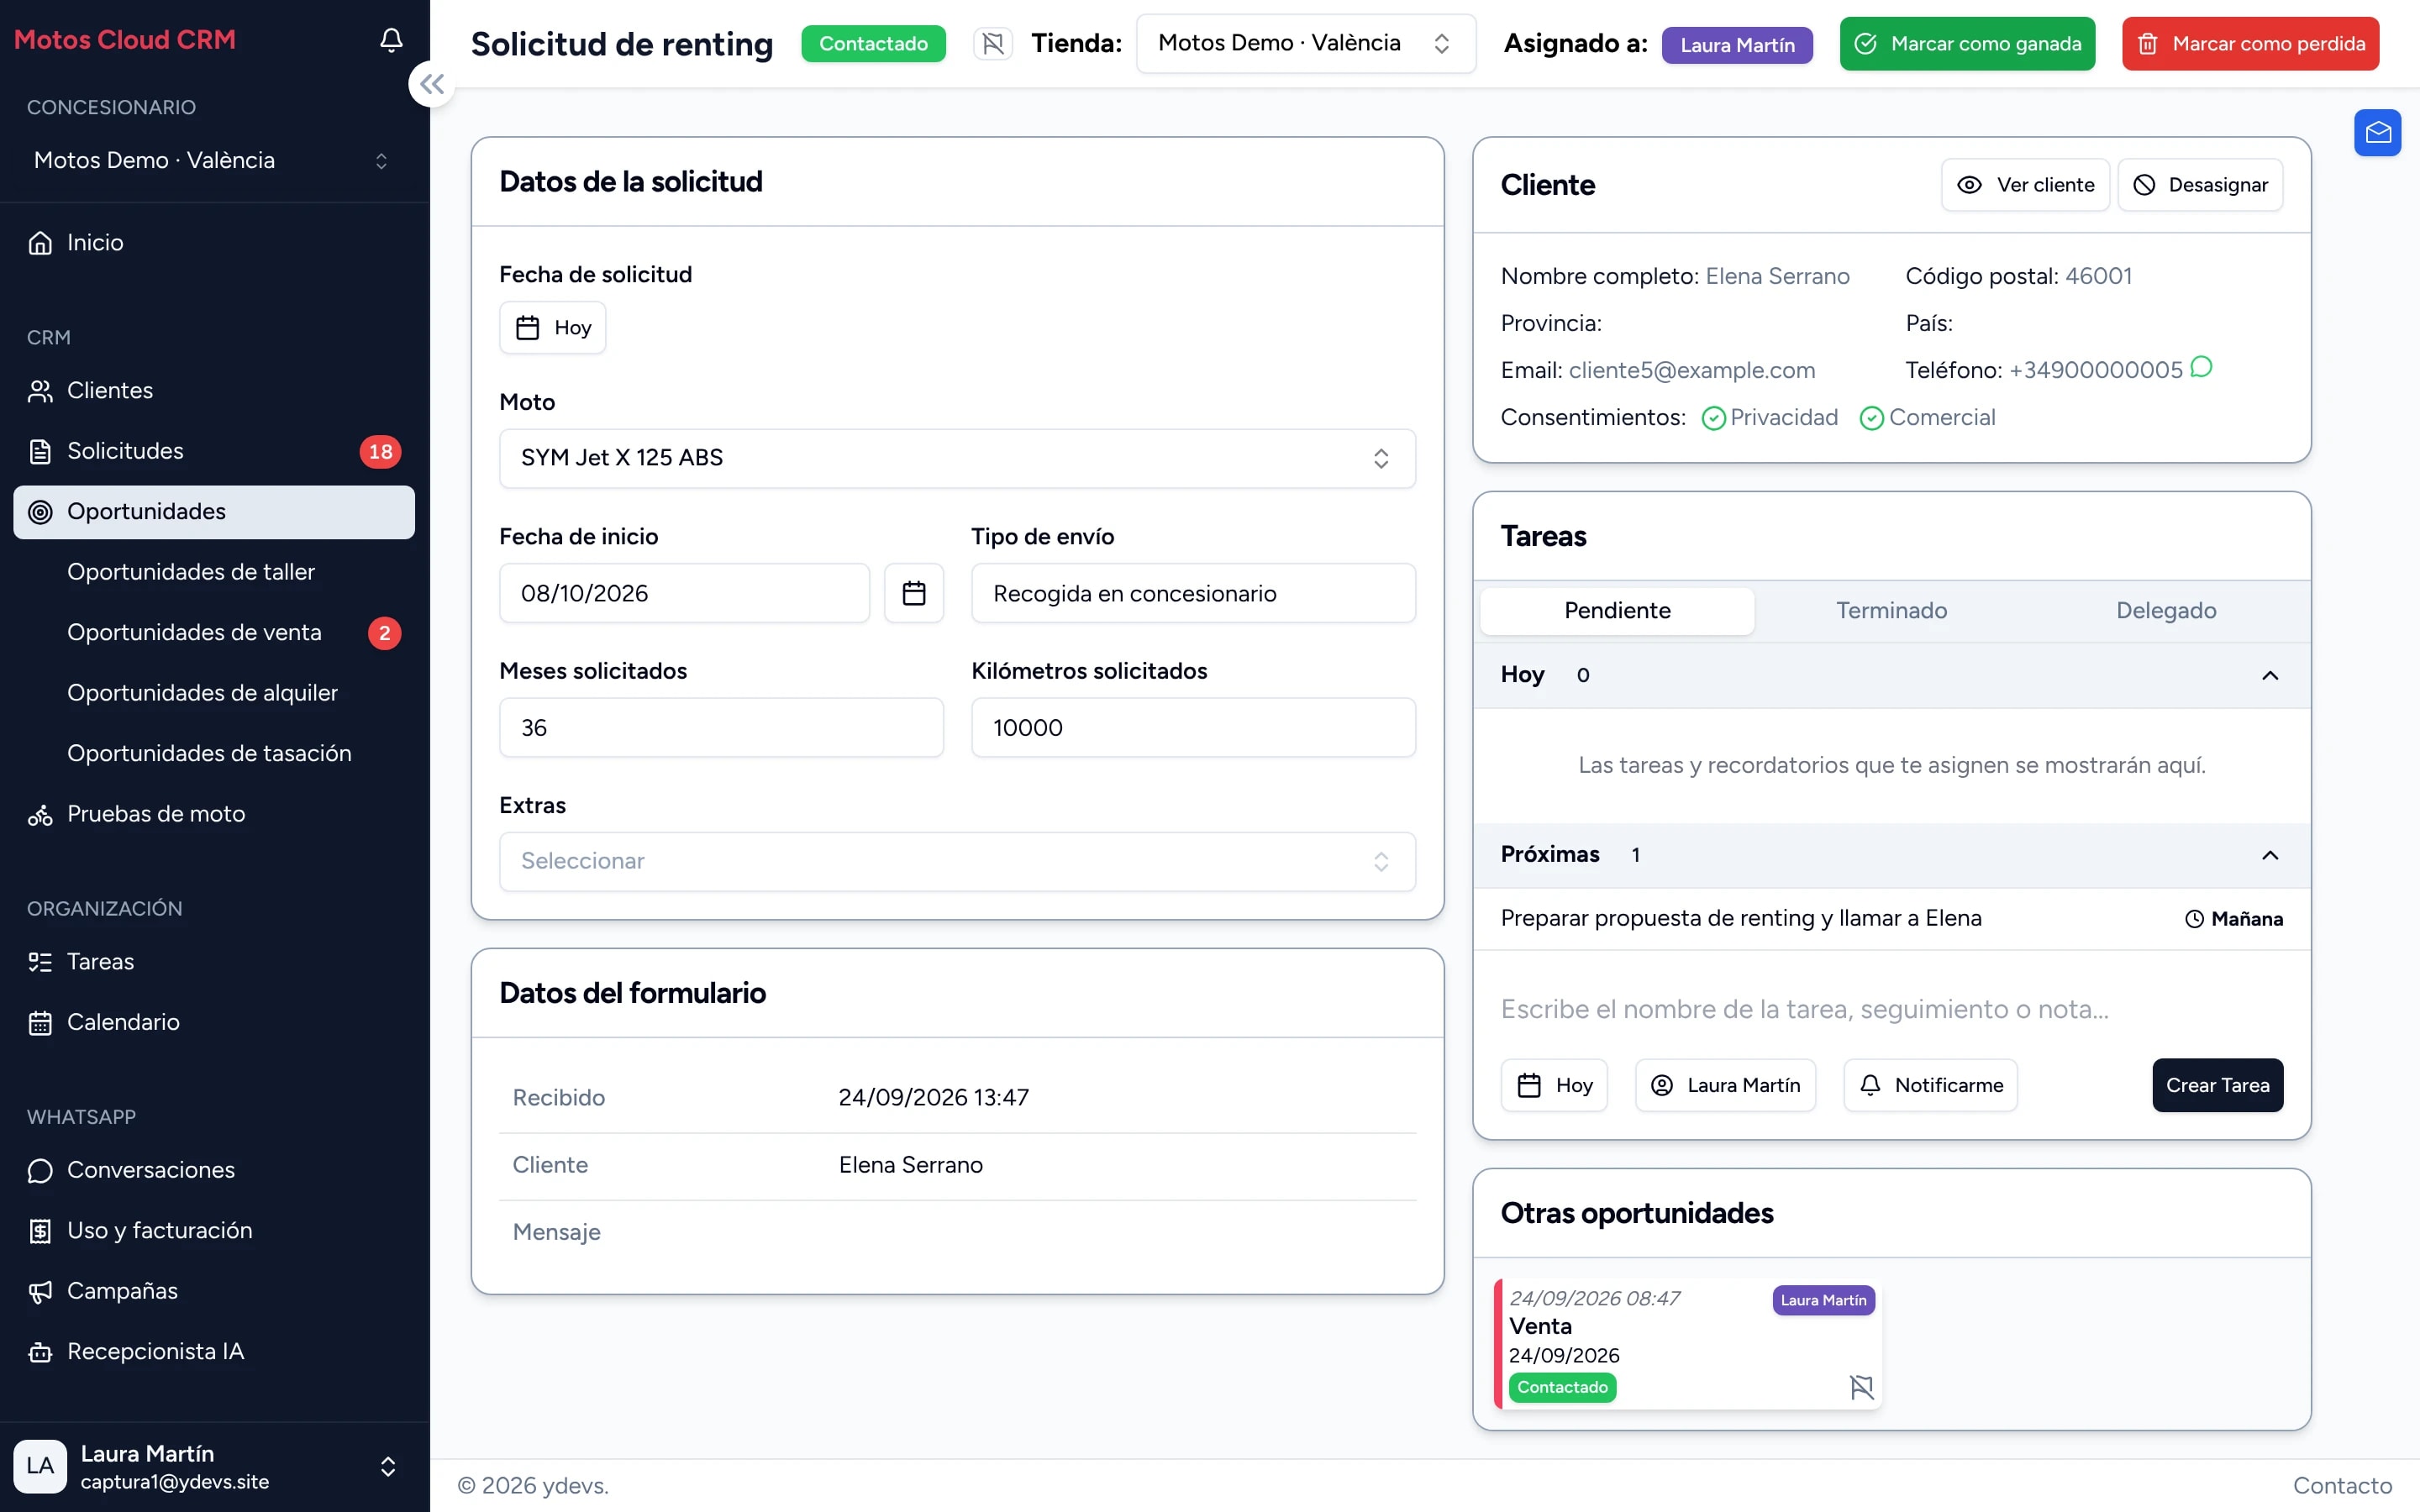Click Desasignar button
2420x1512 pixels.
[2200, 185]
